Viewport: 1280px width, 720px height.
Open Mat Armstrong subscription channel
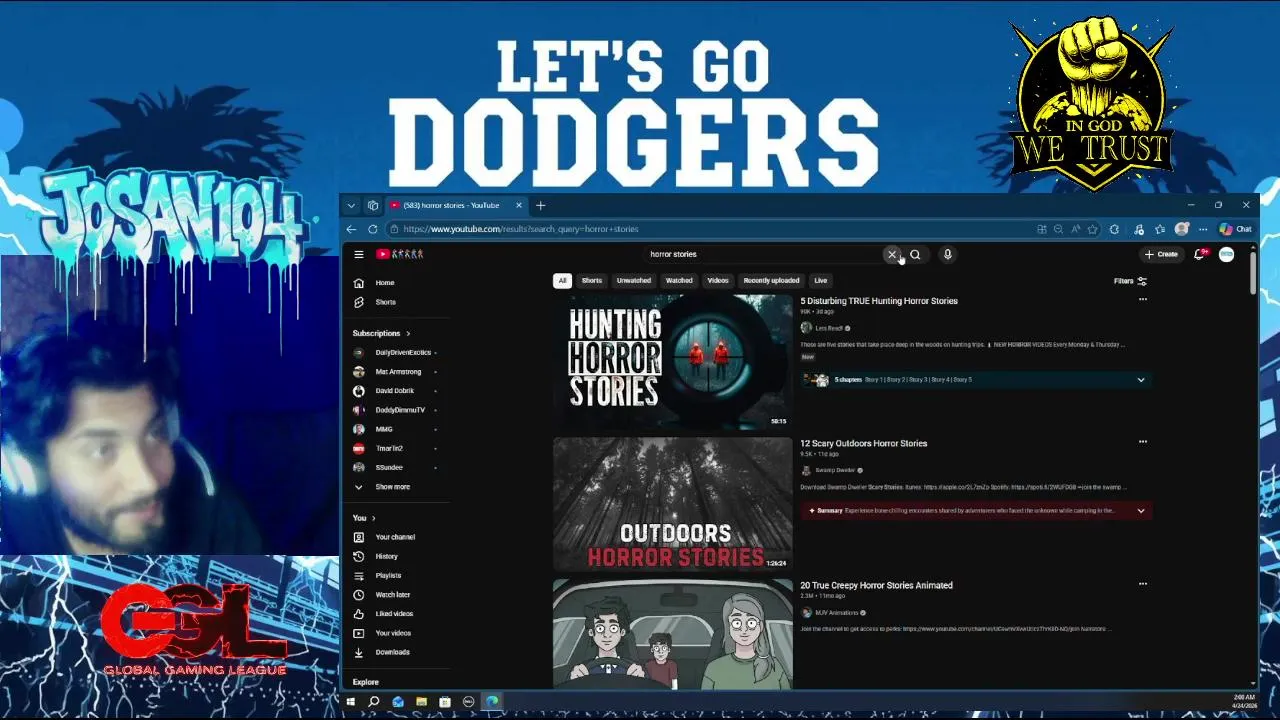(x=398, y=372)
